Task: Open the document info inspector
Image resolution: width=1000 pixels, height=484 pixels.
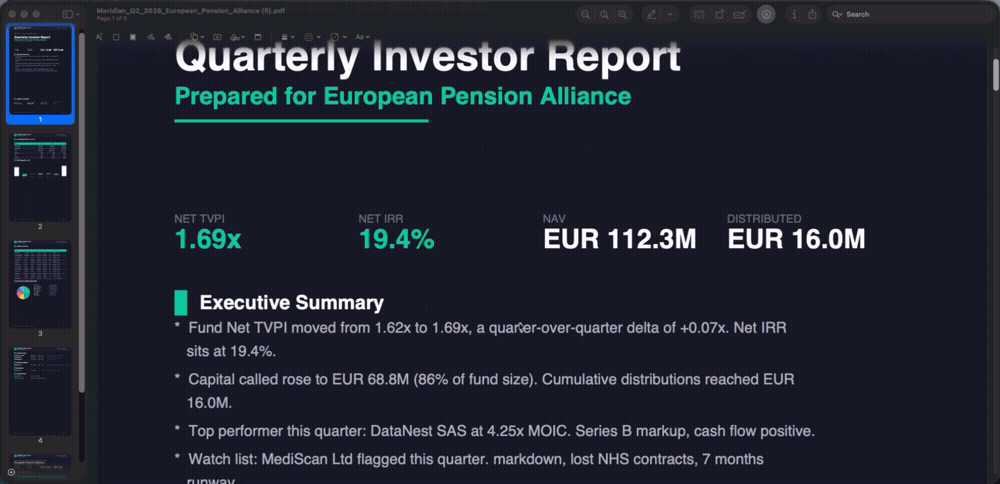Action: 793,14
